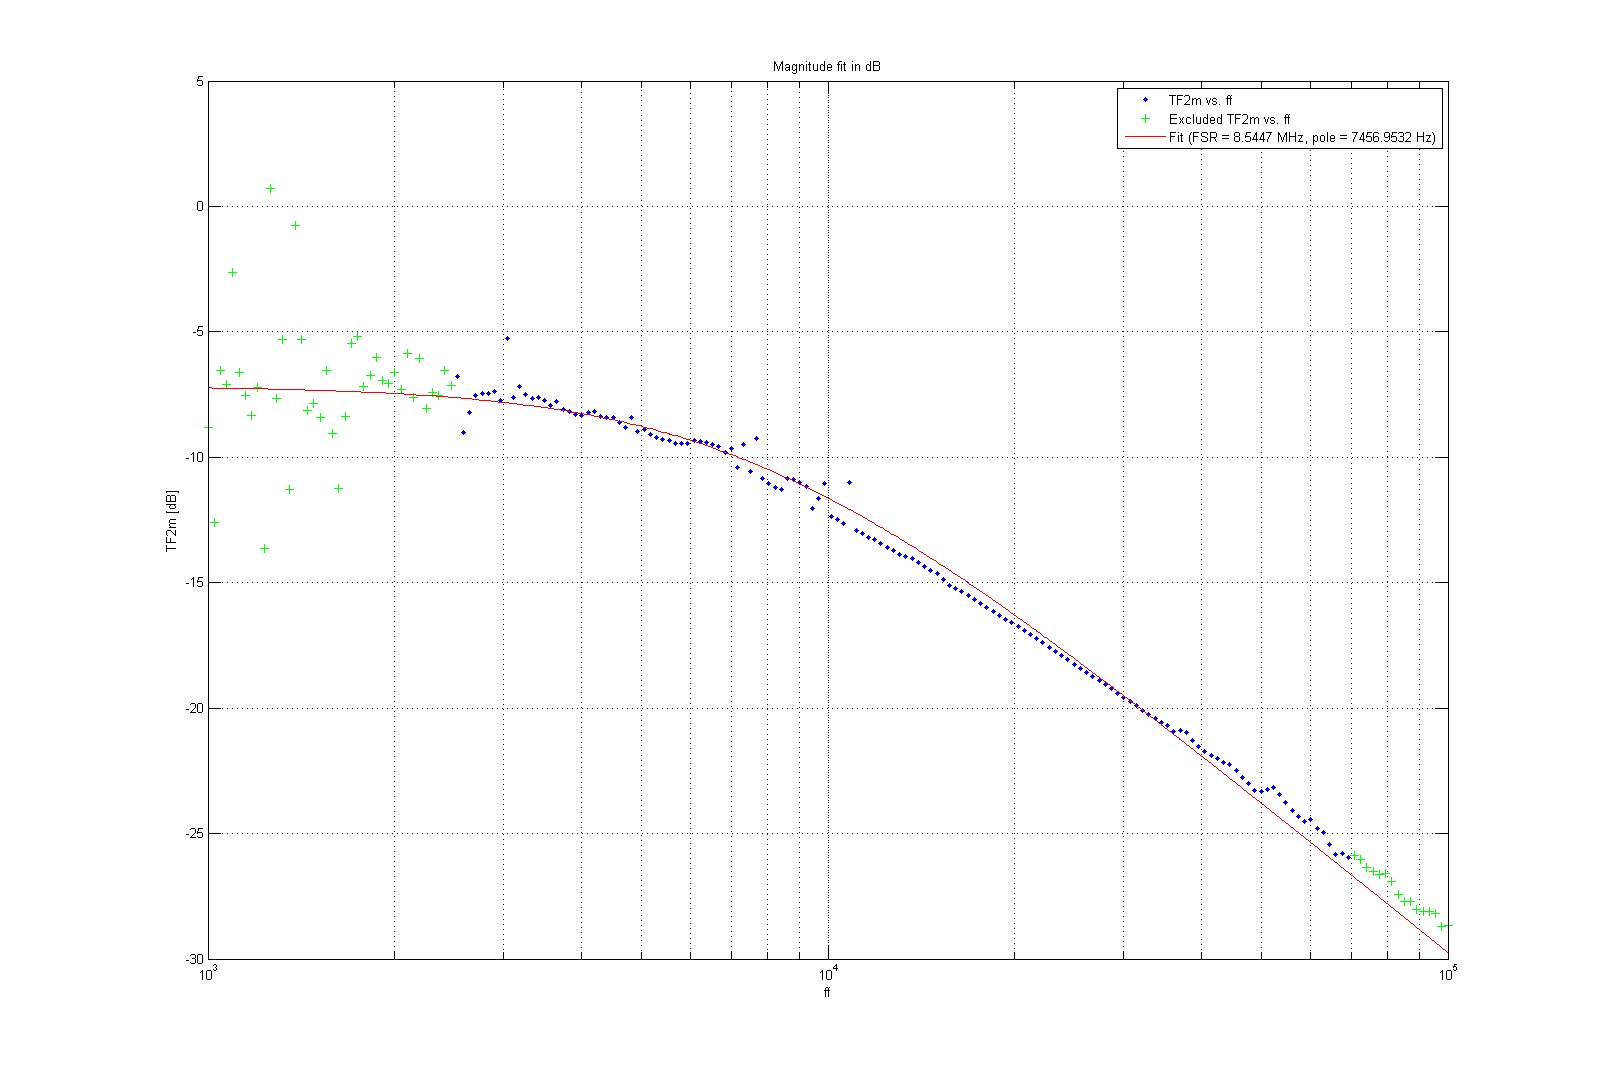The width and height of the screenshot is (1600, 1077).
Task: Click y-axis tick label 5
Action: point(200,81)
